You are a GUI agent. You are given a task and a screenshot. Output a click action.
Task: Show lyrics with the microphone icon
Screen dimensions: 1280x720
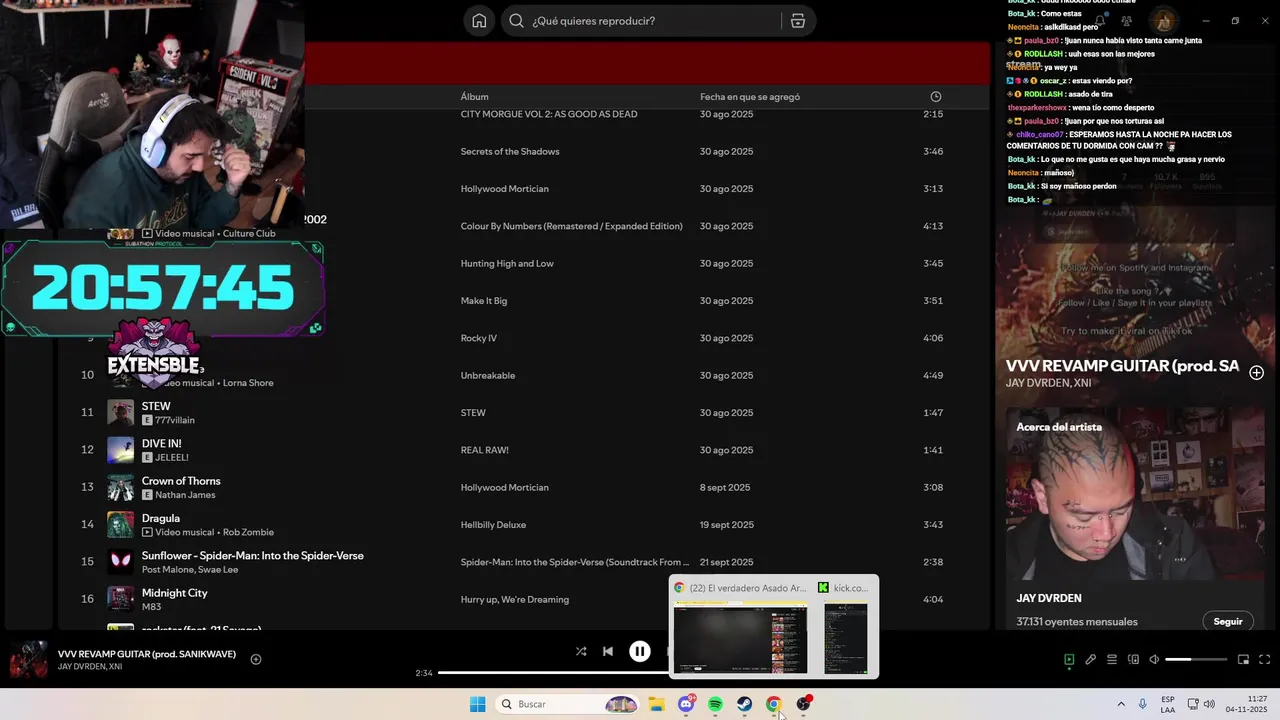pyautogui.click(x=1091, y=659)
